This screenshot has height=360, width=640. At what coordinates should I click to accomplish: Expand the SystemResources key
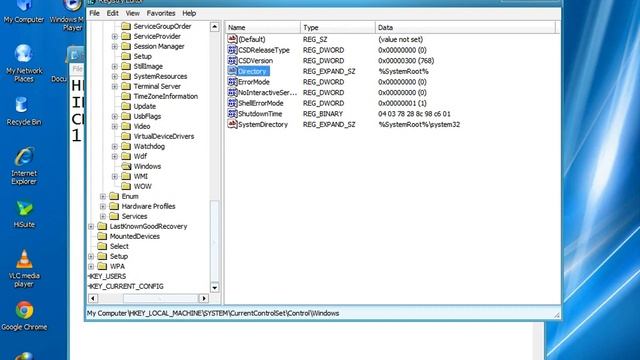point(115,77)
